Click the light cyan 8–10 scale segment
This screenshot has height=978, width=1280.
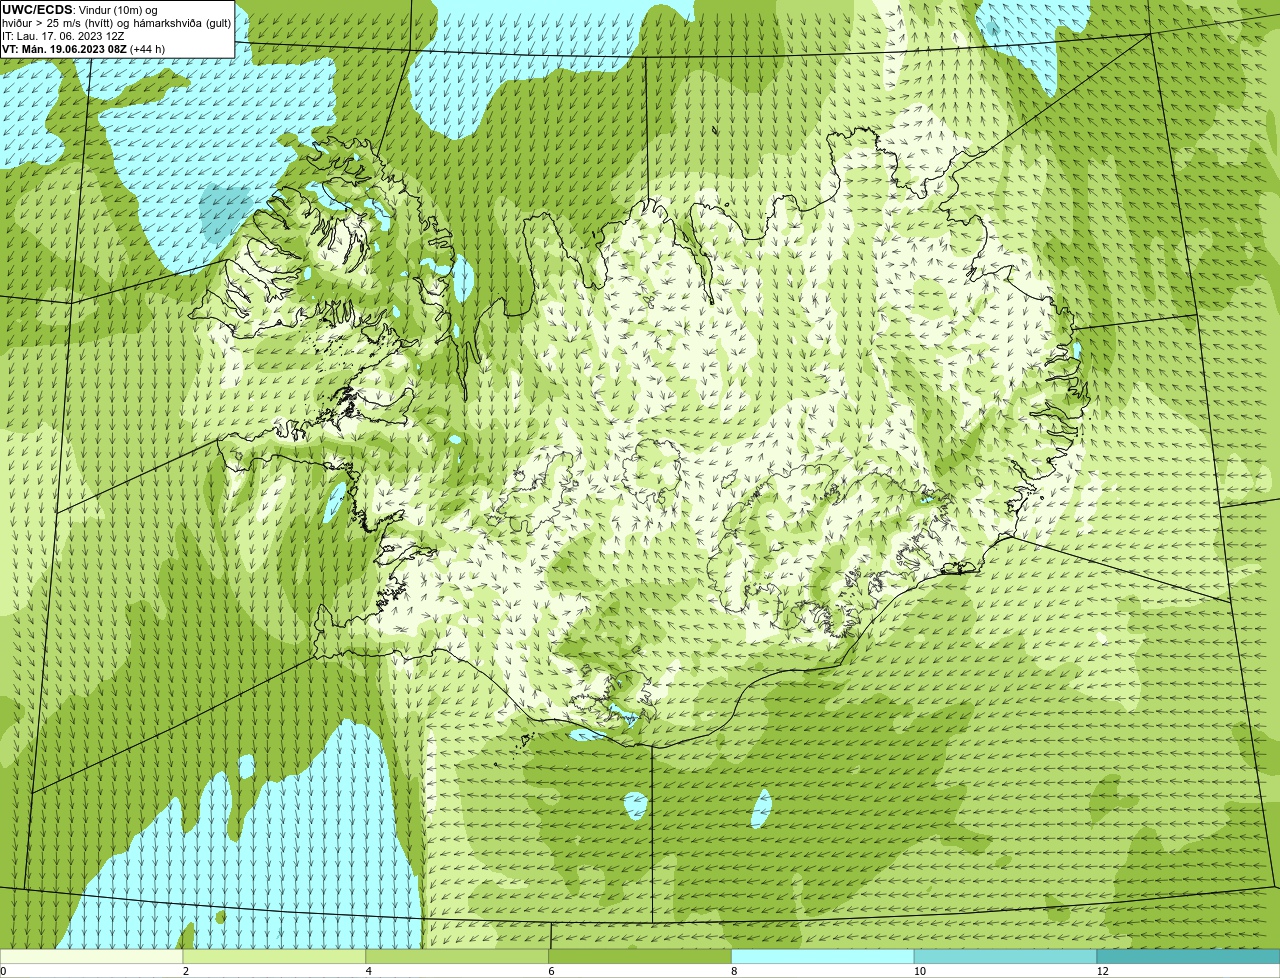pyautogui.click(x=823, y=957)
